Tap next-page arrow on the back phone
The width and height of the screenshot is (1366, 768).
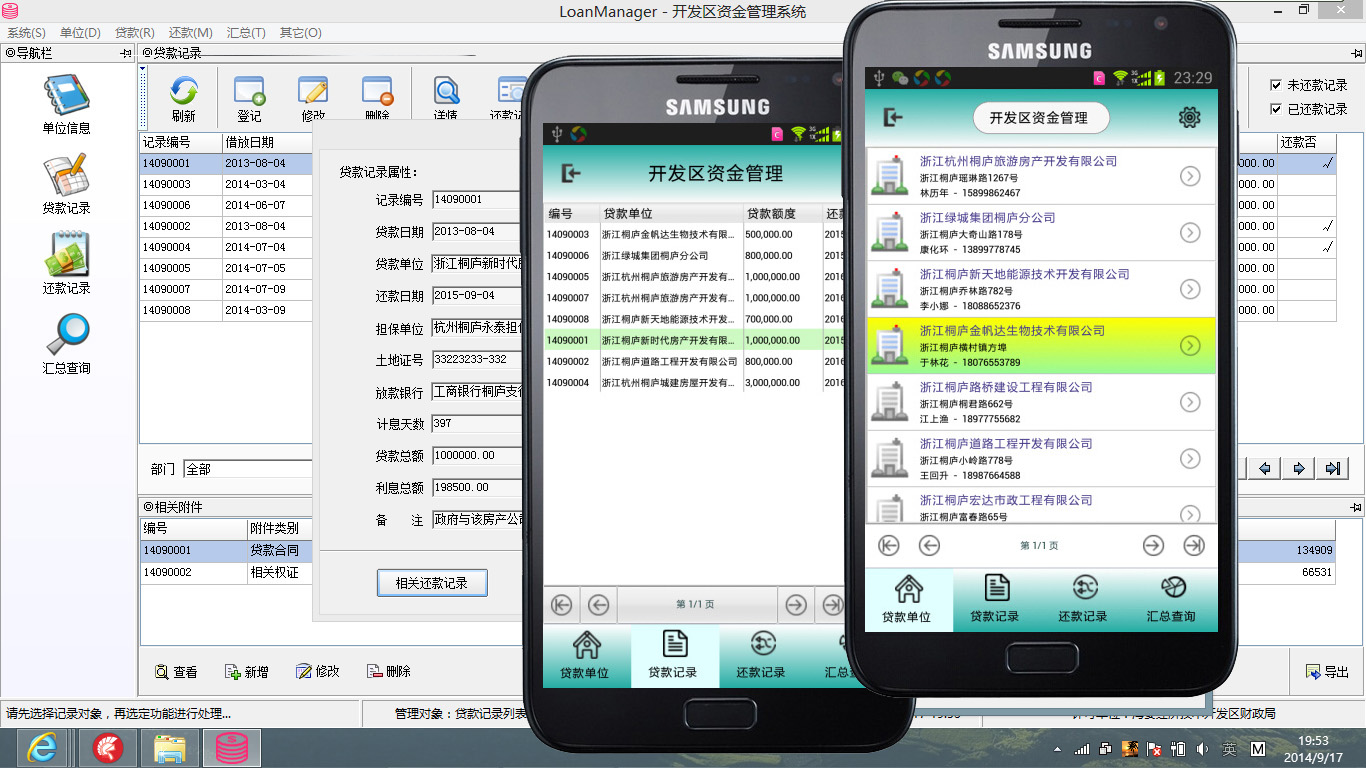[x=796, y=604]
